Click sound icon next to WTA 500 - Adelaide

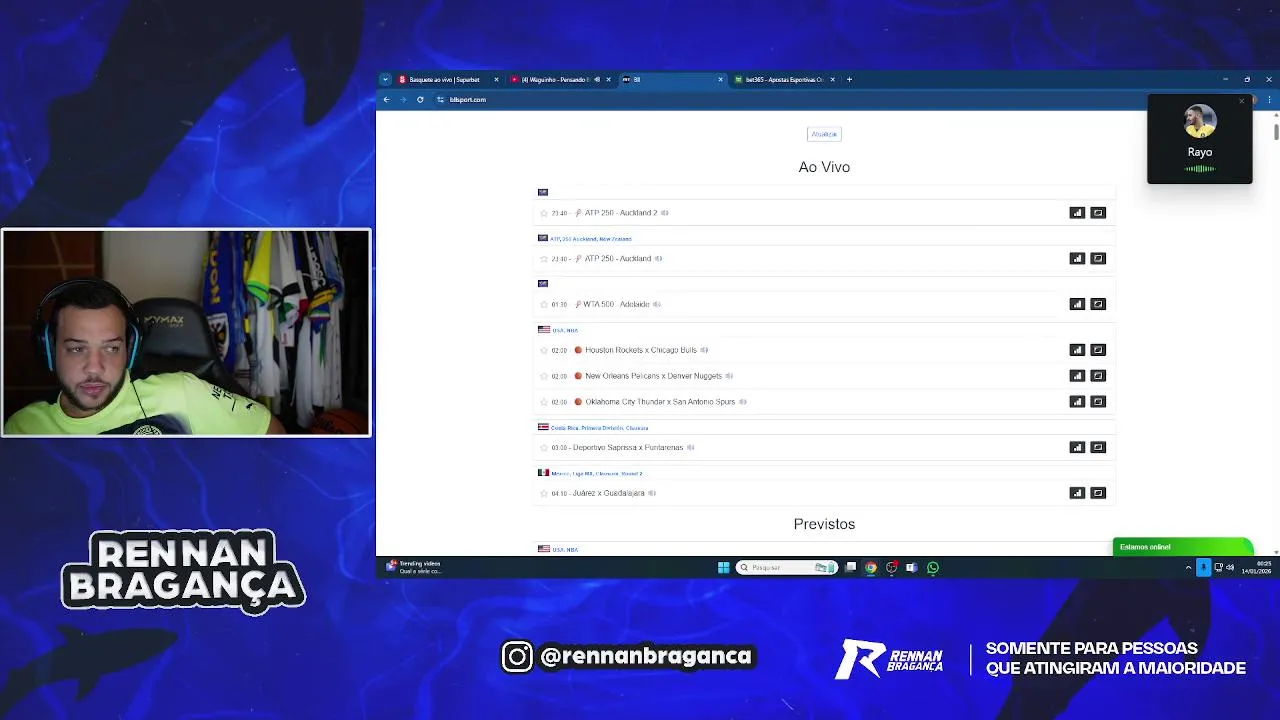pos(657,304)
